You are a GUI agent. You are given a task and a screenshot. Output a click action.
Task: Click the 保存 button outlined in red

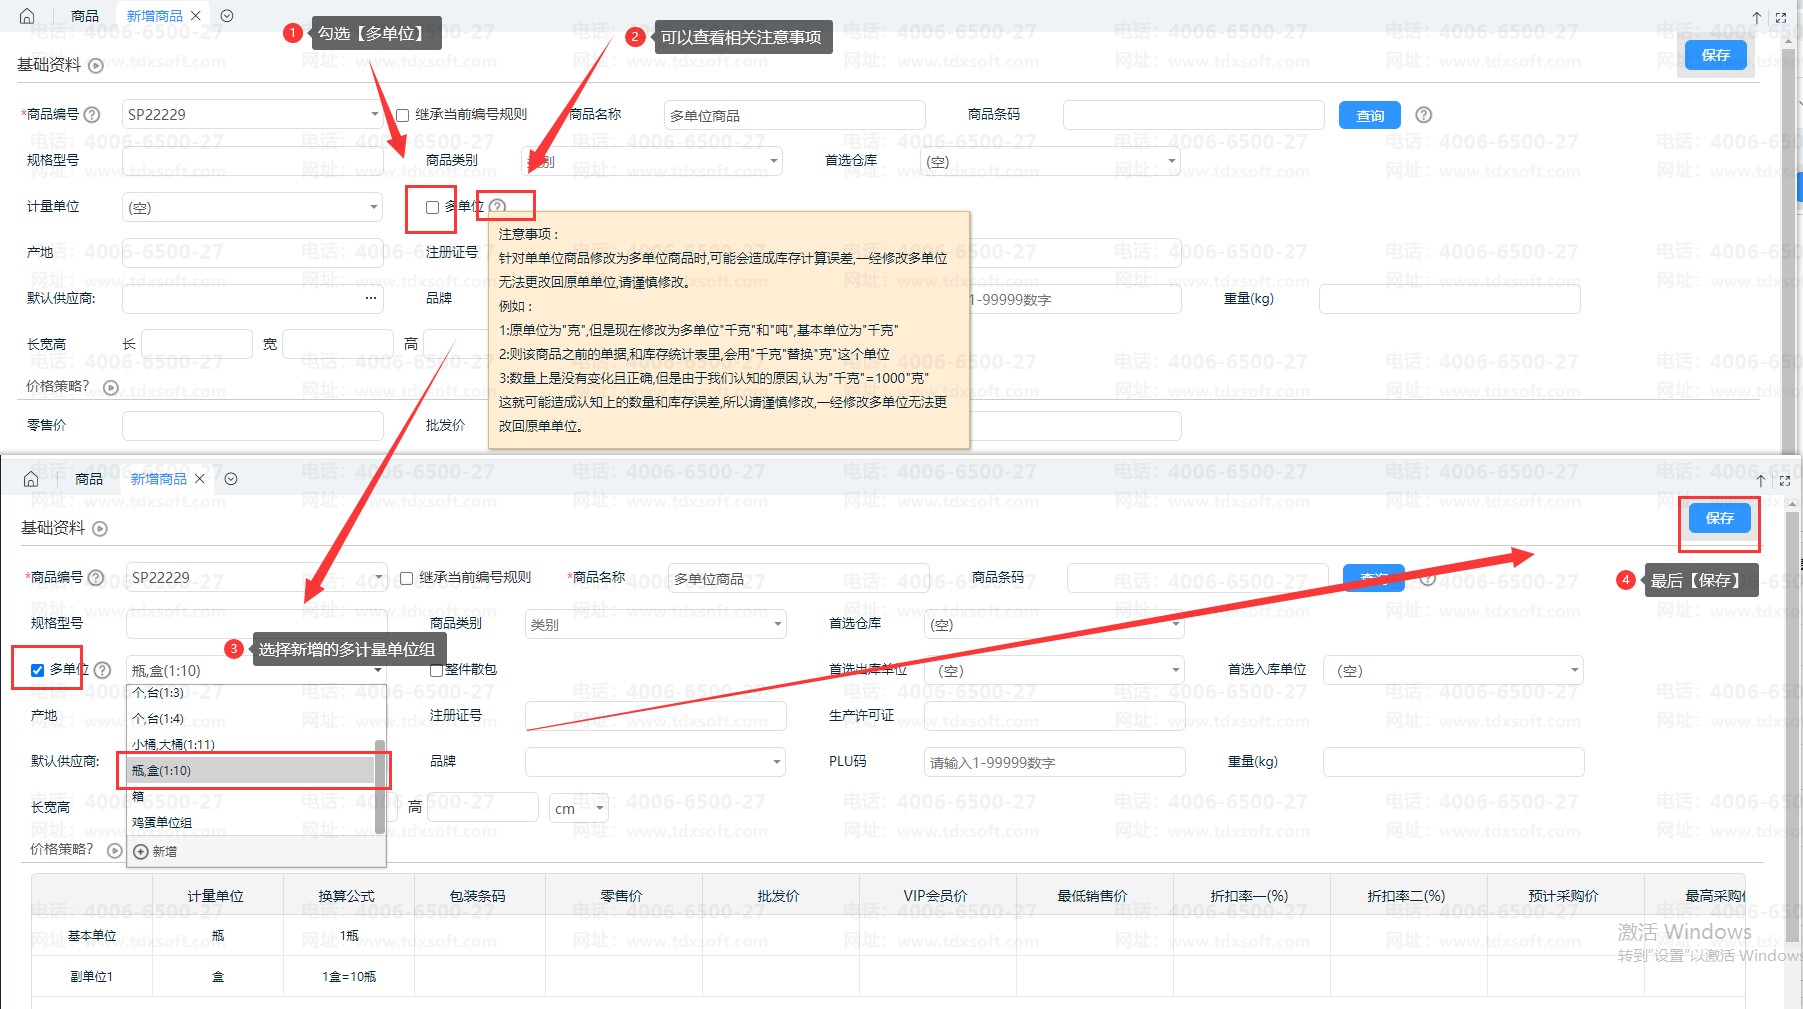1718,518
